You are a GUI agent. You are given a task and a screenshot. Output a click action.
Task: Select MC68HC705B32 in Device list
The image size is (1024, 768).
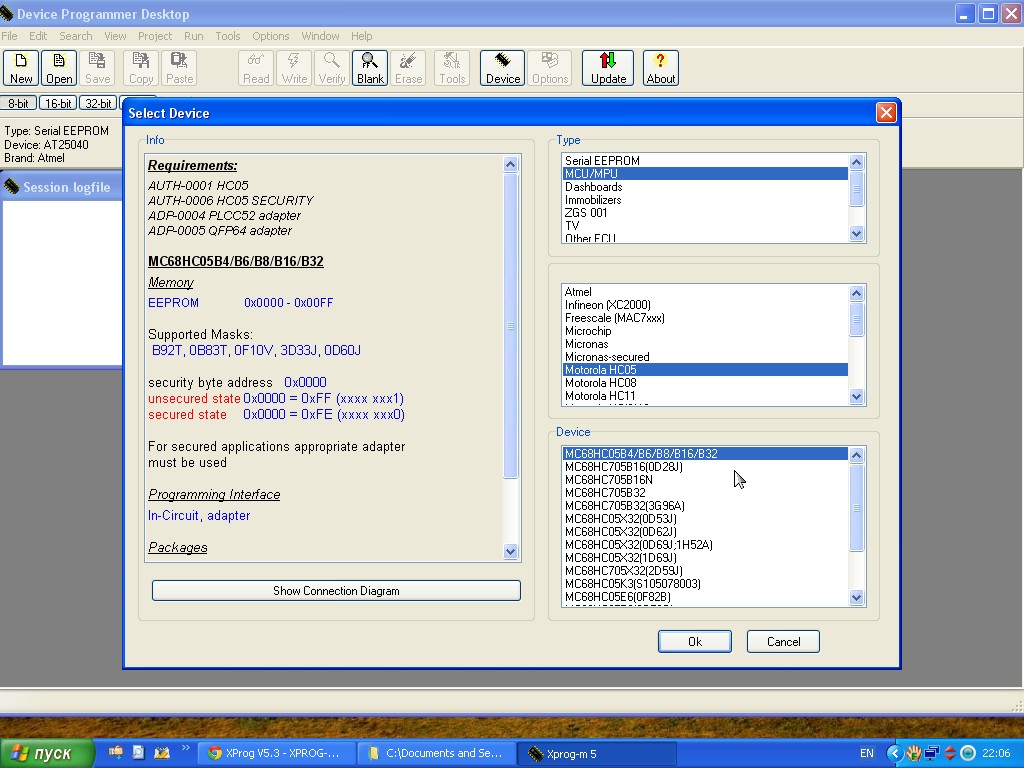[605, 493]
